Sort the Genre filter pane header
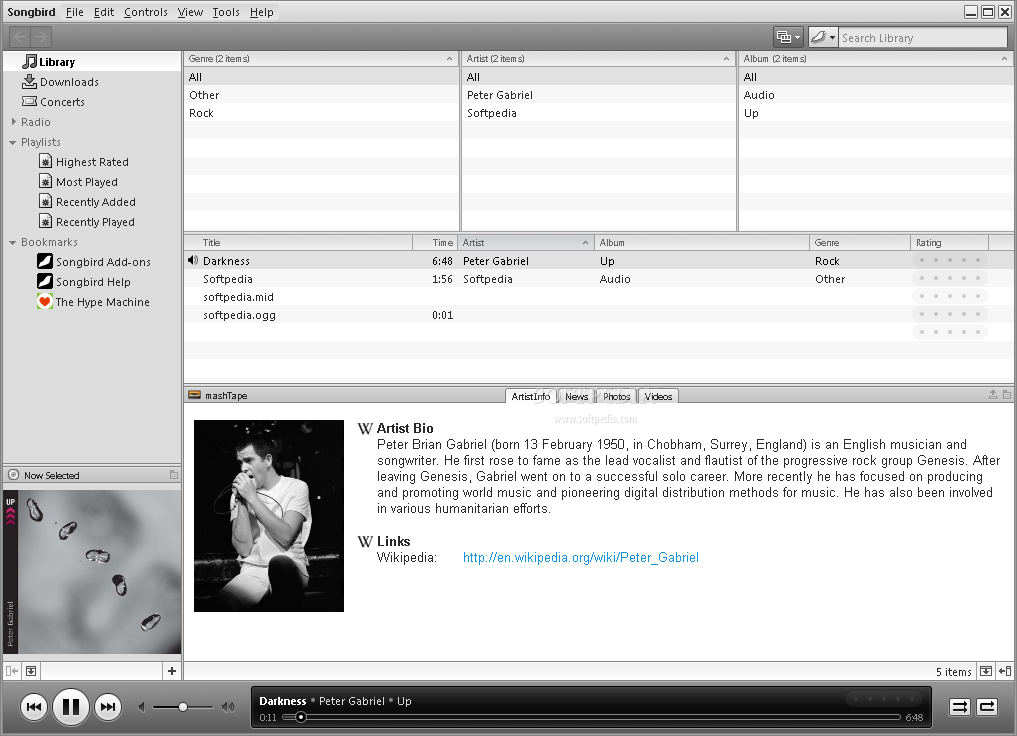Viewport: 1017px width, 736px height. click(x=321, y=58)
